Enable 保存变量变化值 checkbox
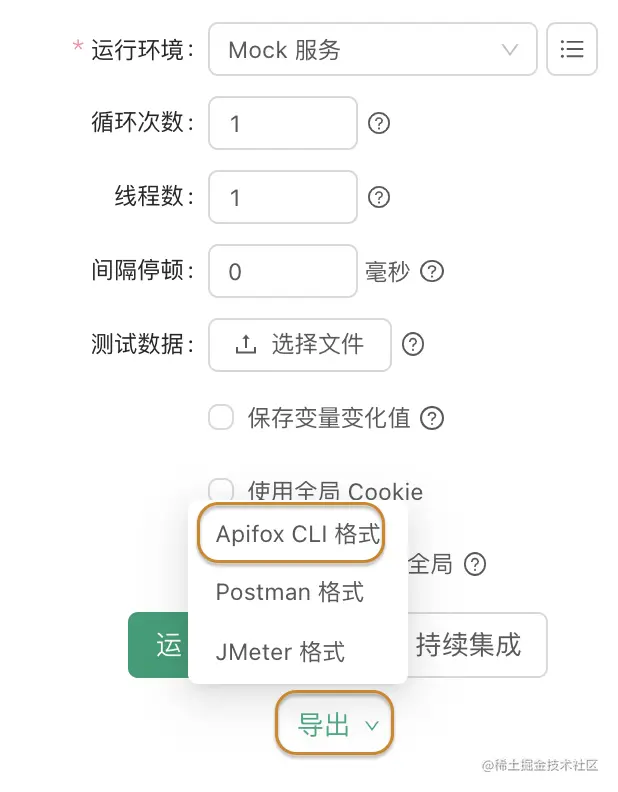 click(x=221, y=417)
